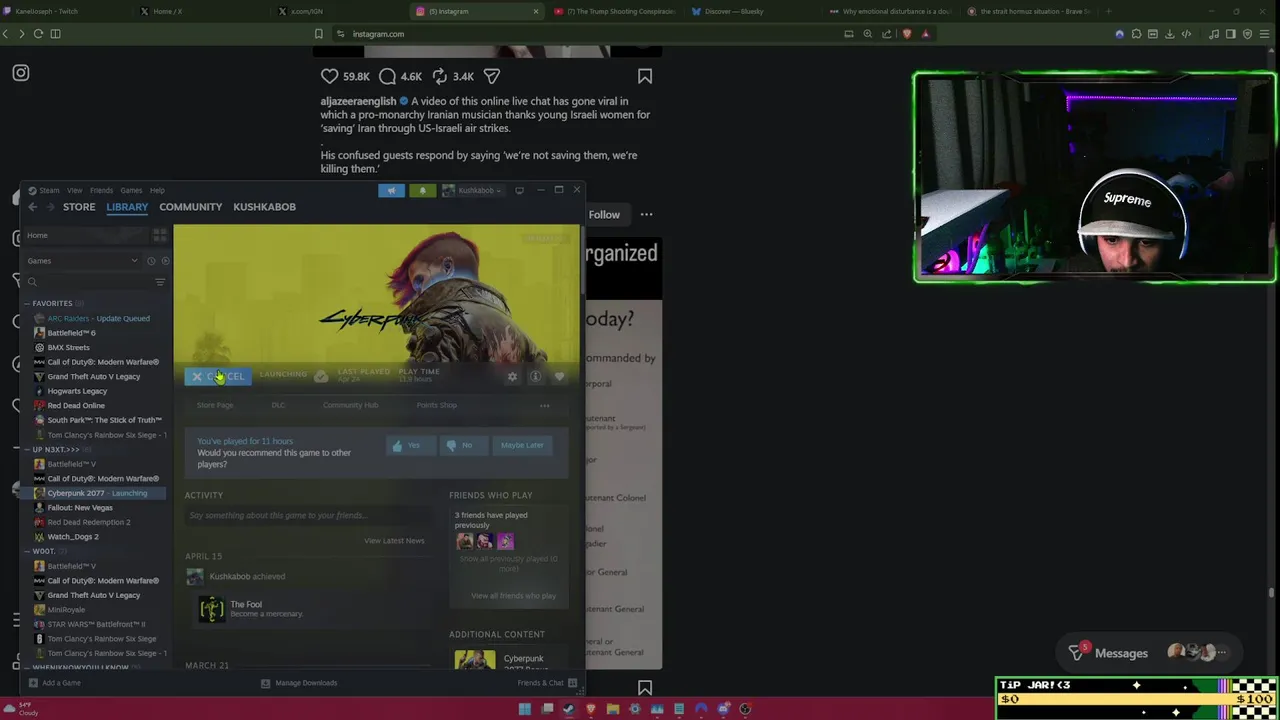Screen dimensions: 1280x720
Task: Click No on recommendation prompt
Action: coord(463,445)
